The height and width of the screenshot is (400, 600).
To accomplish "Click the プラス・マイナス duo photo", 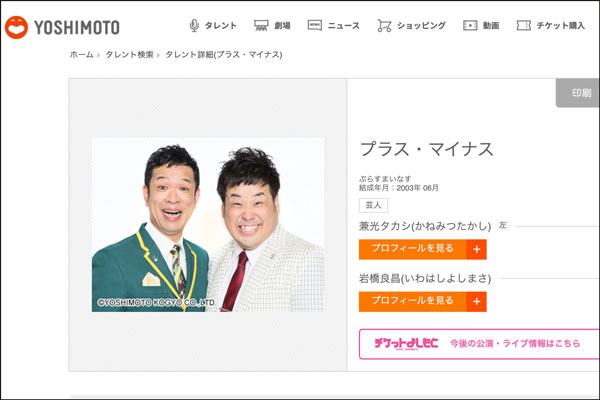I will (x=208, y=224).
